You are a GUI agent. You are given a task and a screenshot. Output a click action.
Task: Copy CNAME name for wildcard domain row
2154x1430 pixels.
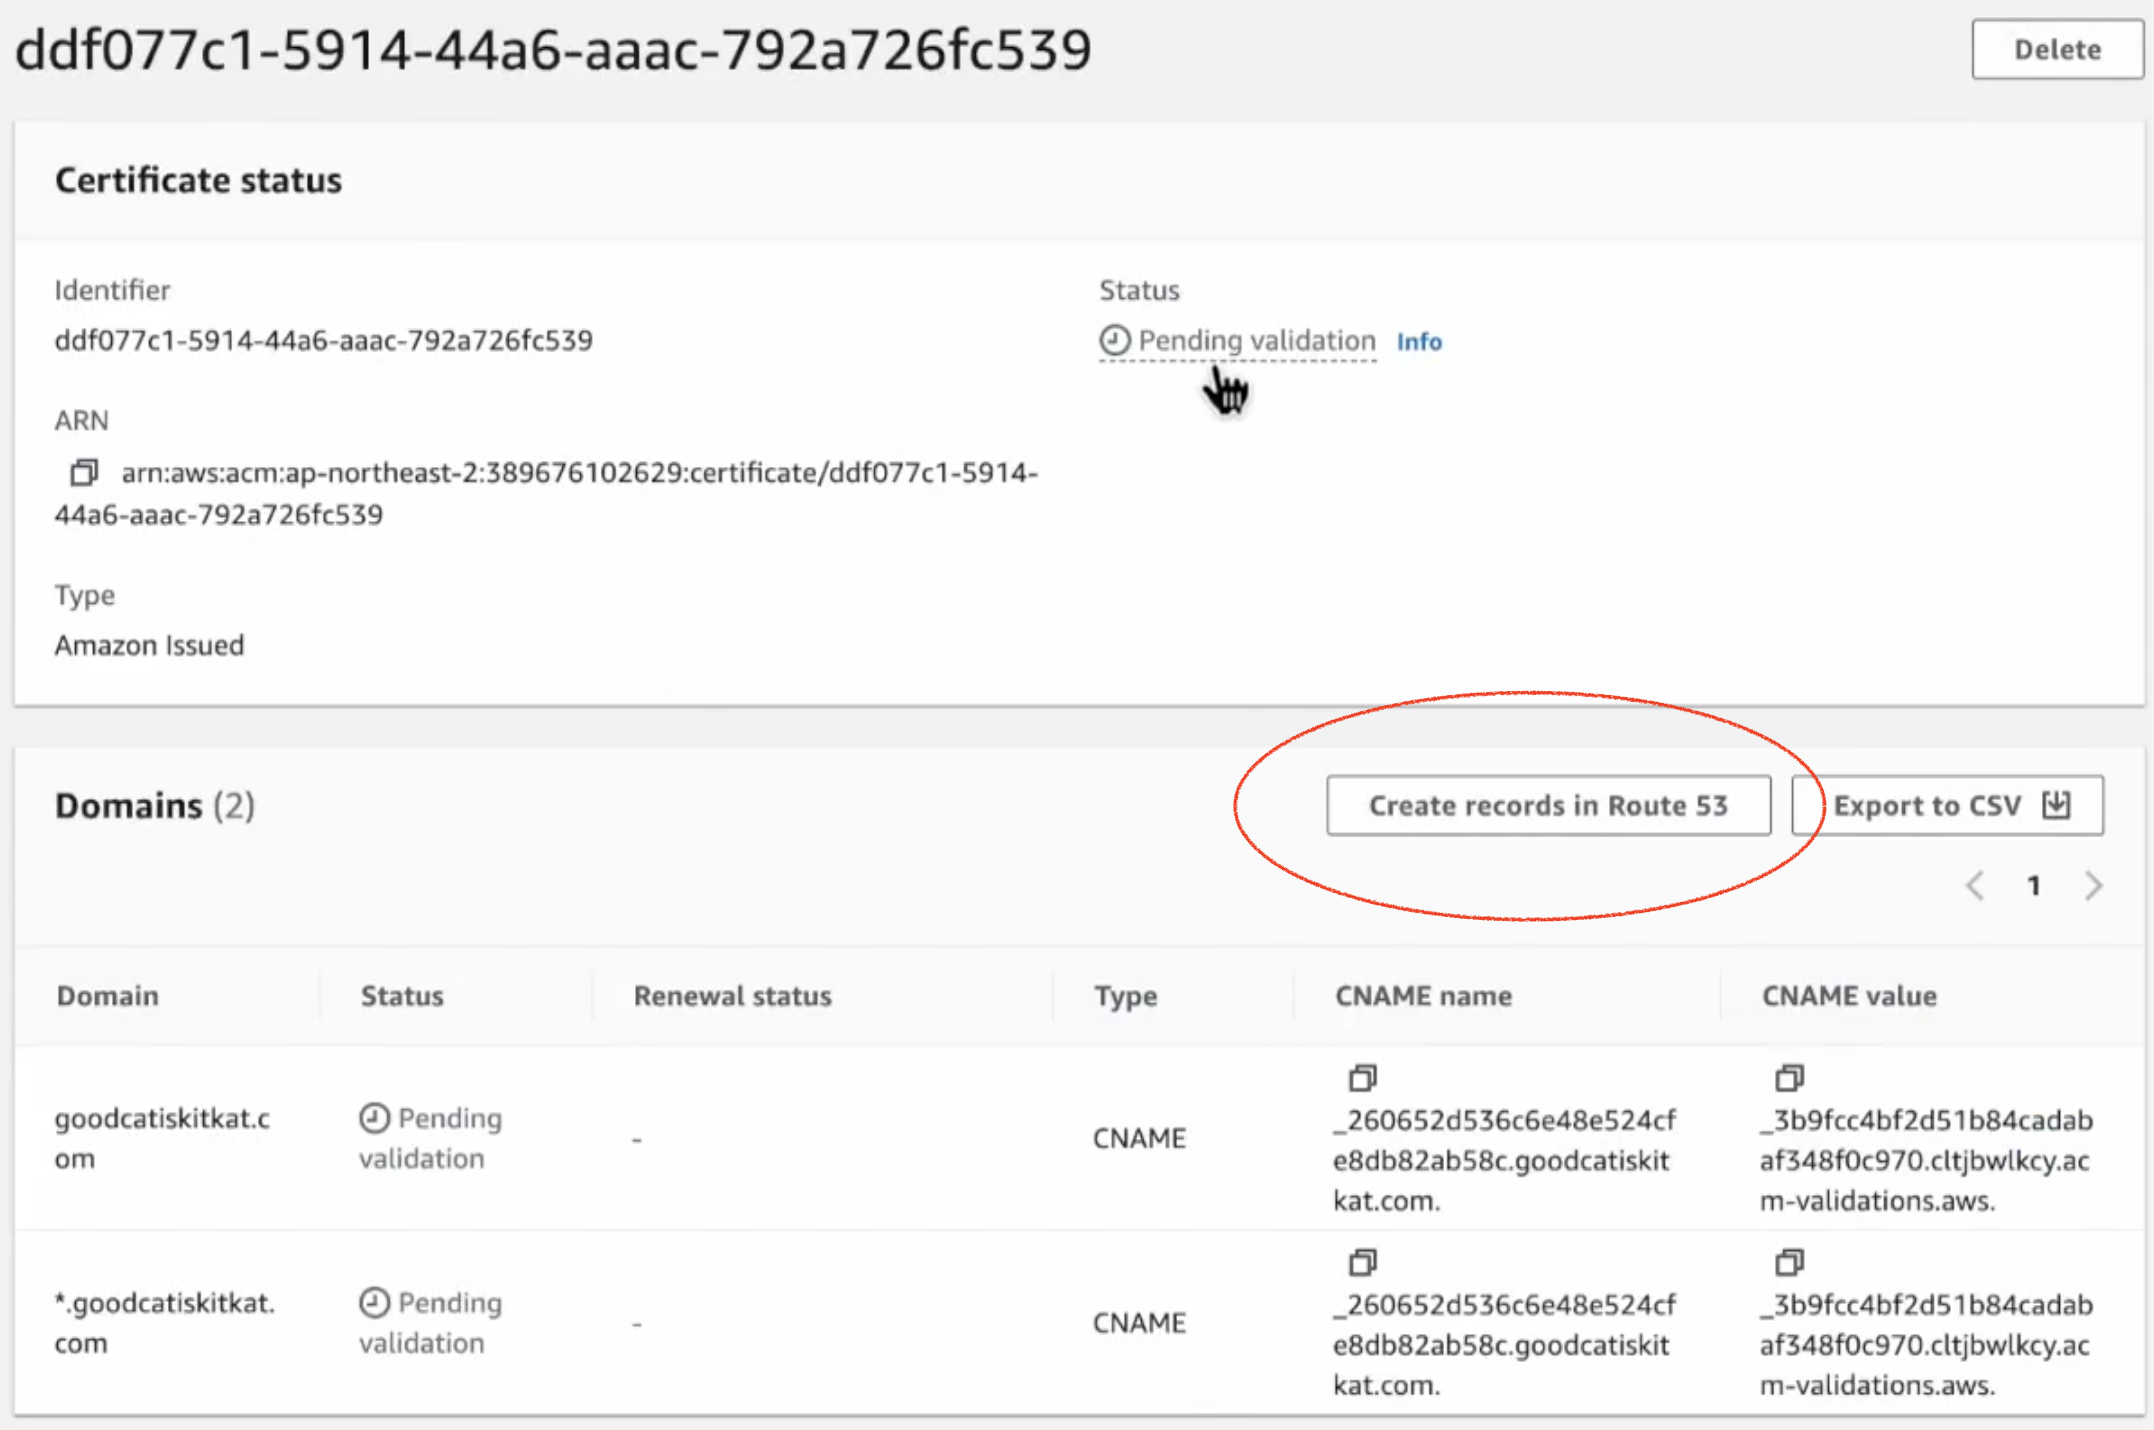click(1361, 1263)
